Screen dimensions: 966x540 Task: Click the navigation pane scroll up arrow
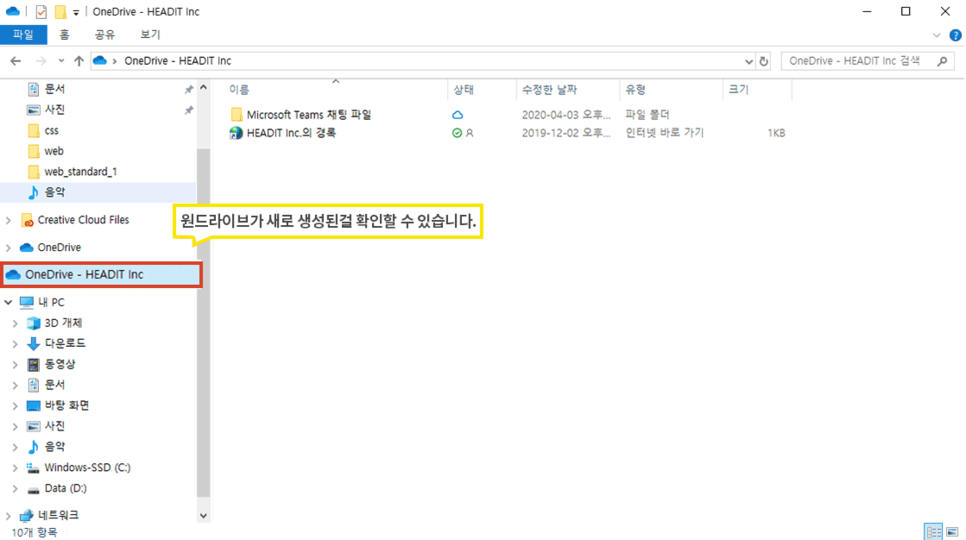click(203, 88)
